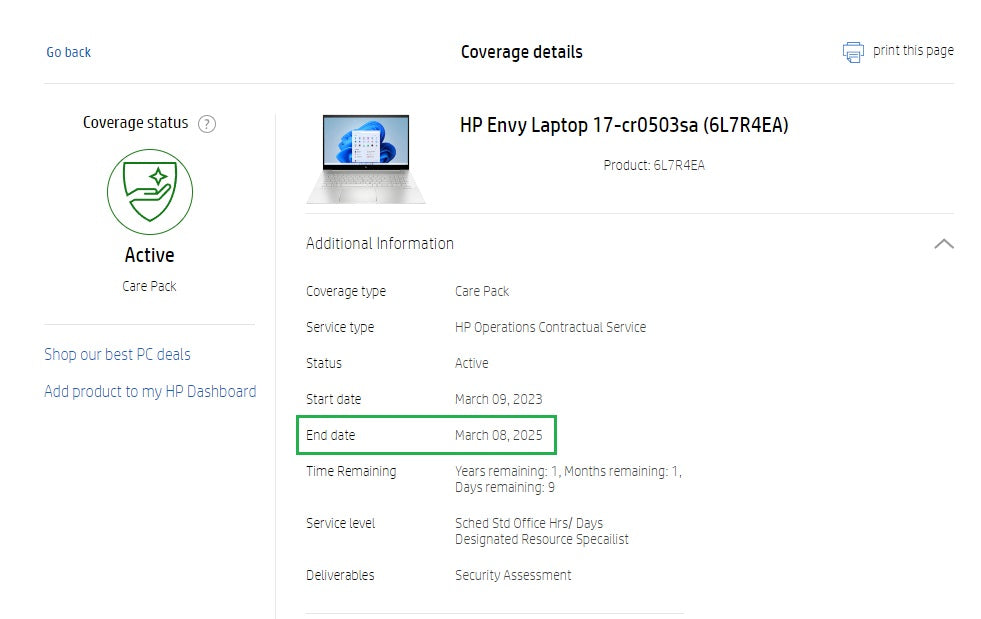The width and height of the screenshot is (981, 619).
Task: Click the Security Assessment deliverables value
Action: pos(513,575)
